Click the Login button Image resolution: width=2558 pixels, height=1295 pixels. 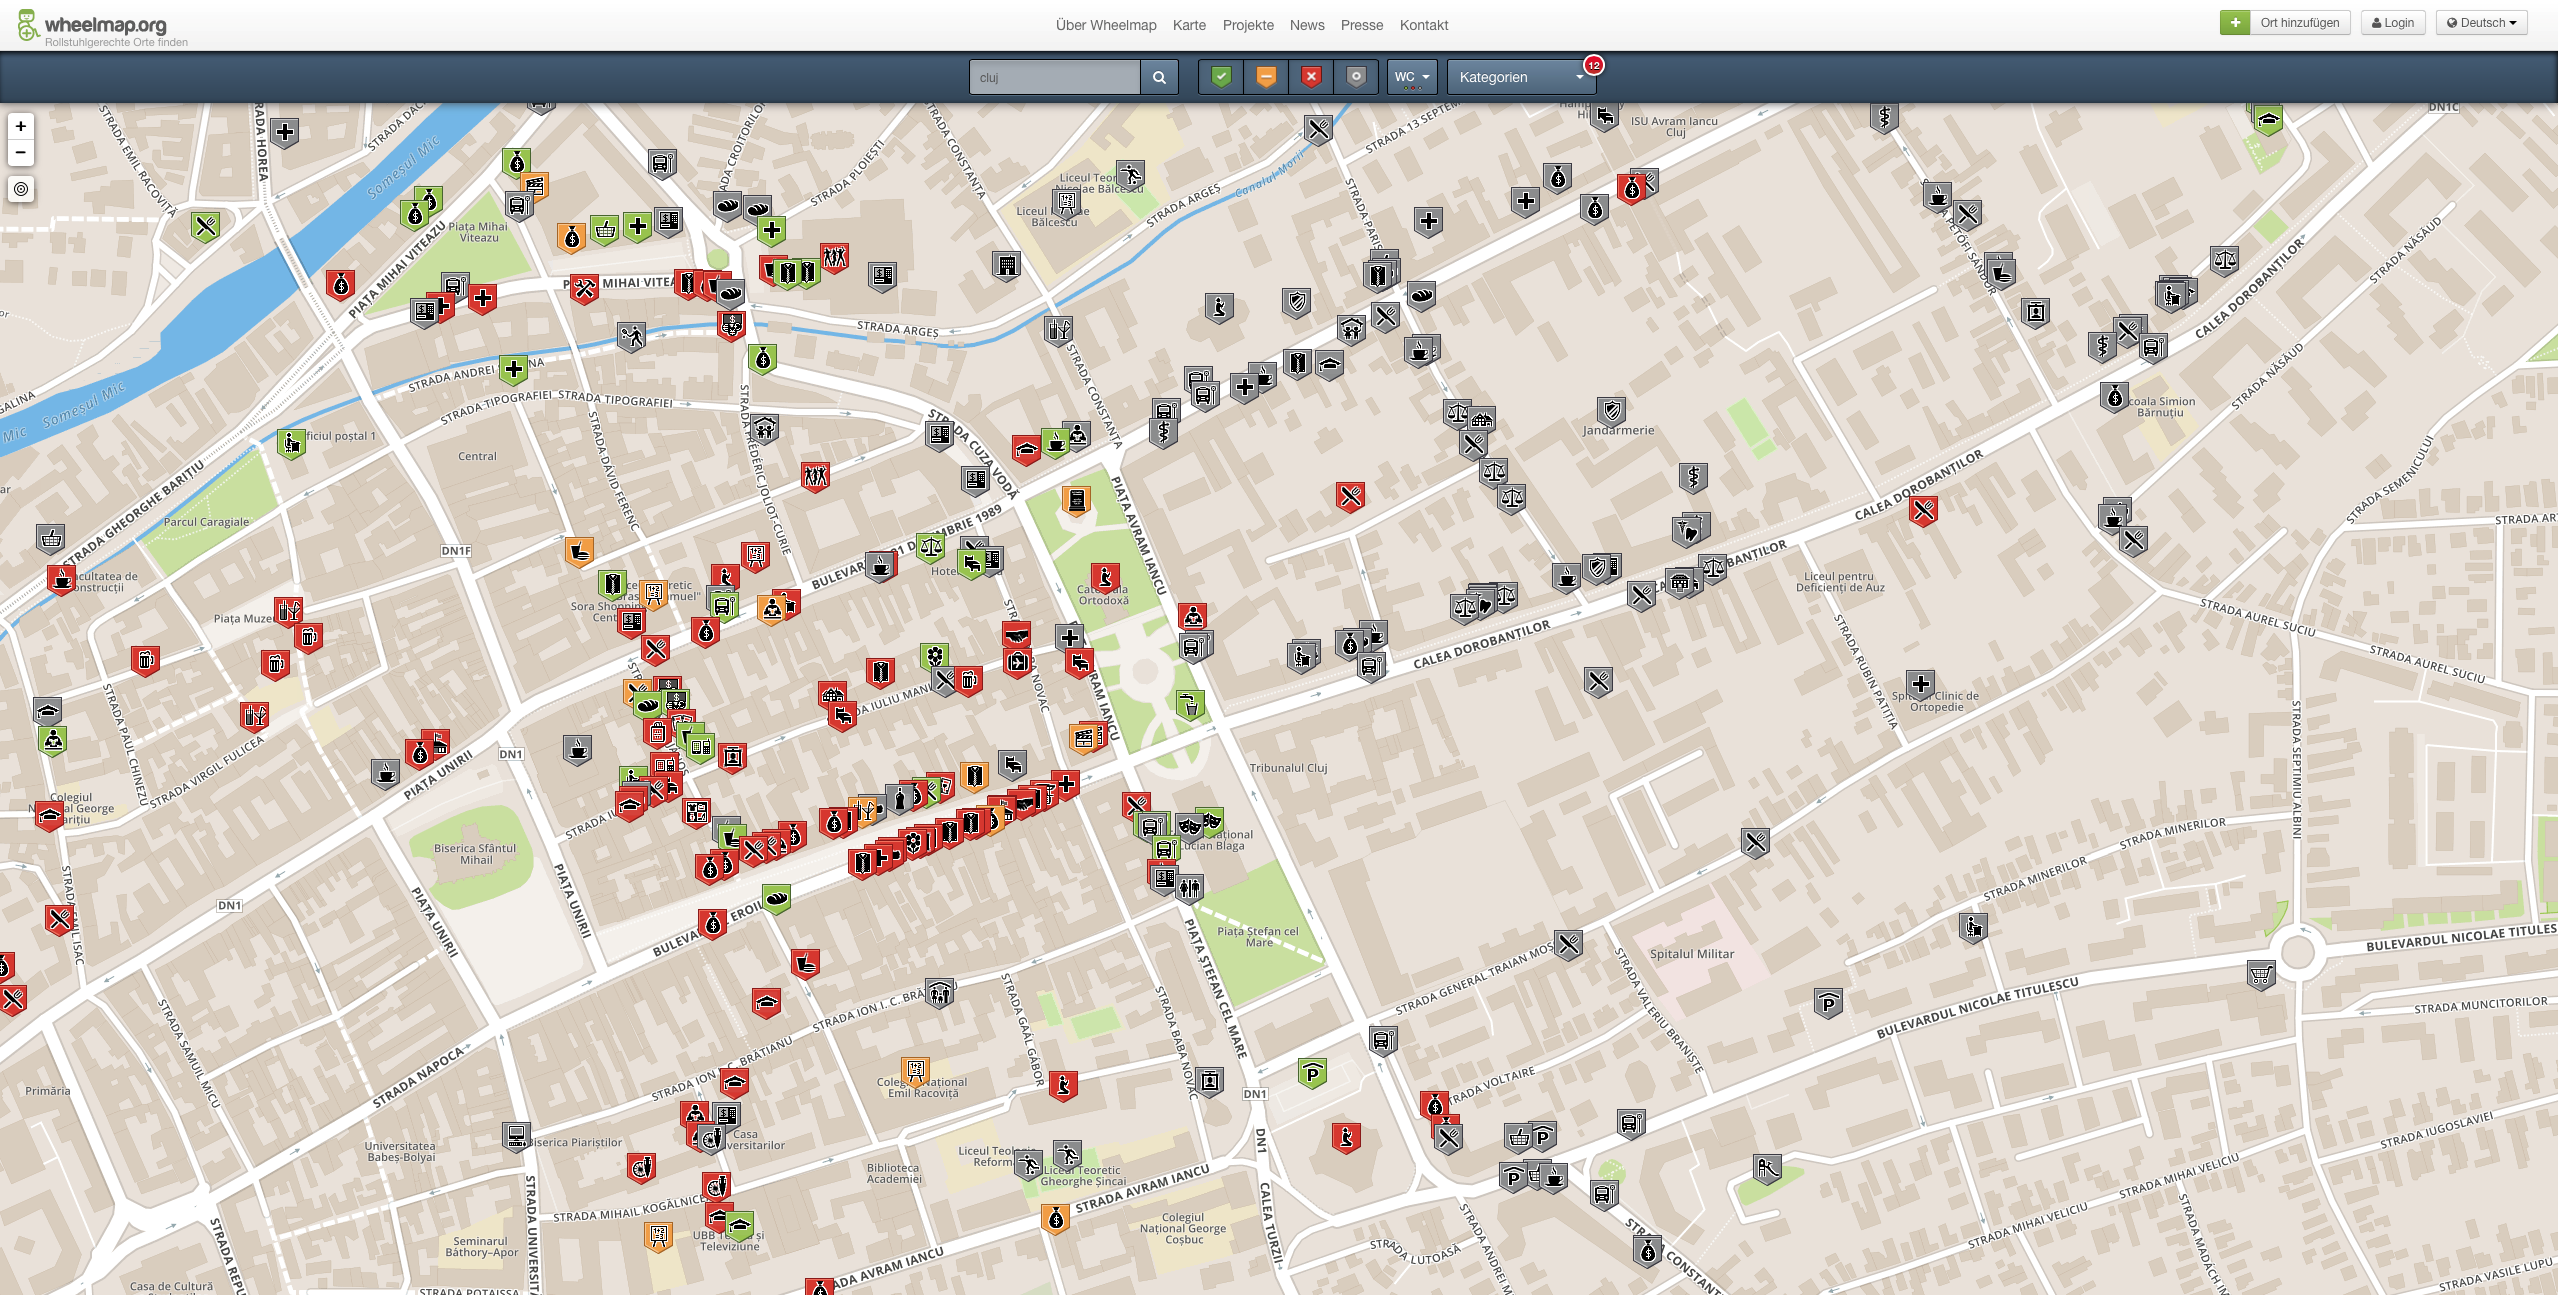[2392, 23]
